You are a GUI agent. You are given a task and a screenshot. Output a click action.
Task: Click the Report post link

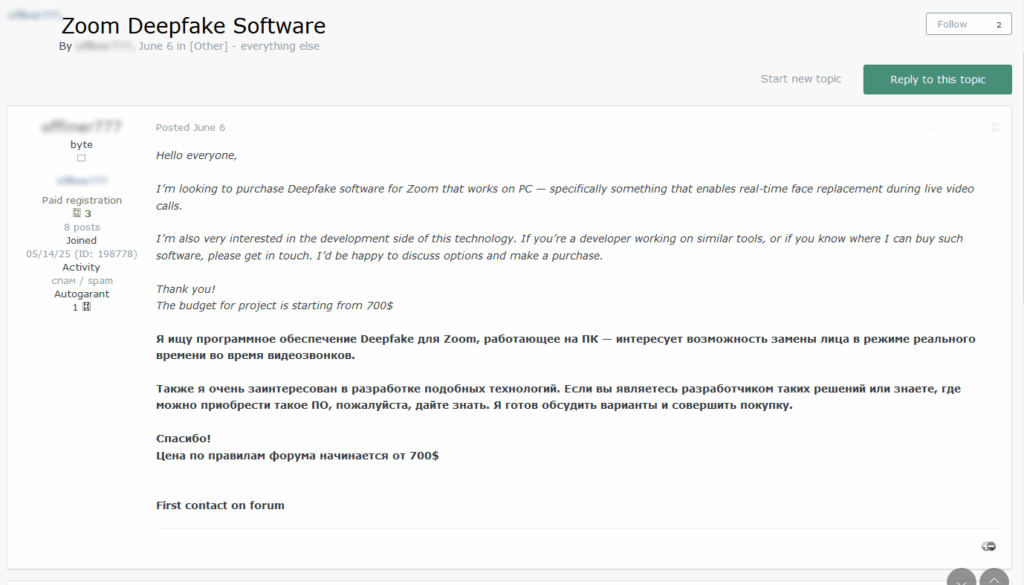click(x=949, y=128)
